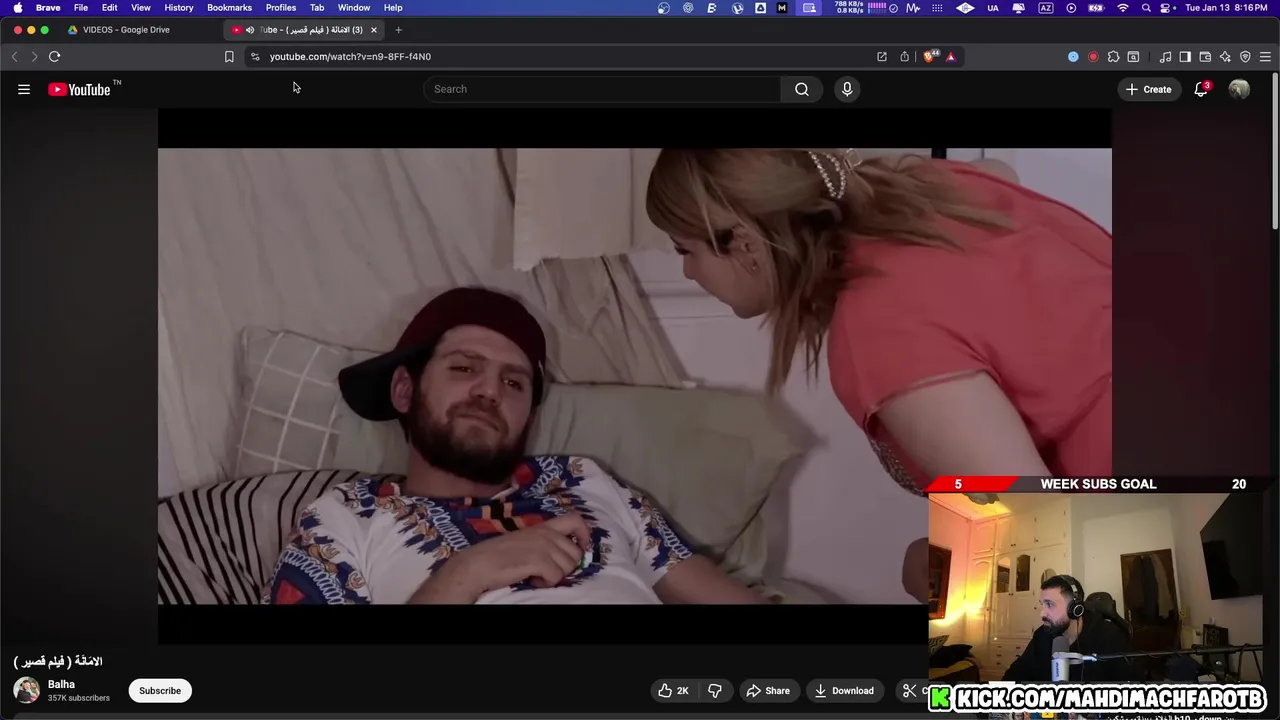The height and width of the screenshot is (720, 1280).
Task: Open Brave main hamburger menu
Action: point(1265,57)
